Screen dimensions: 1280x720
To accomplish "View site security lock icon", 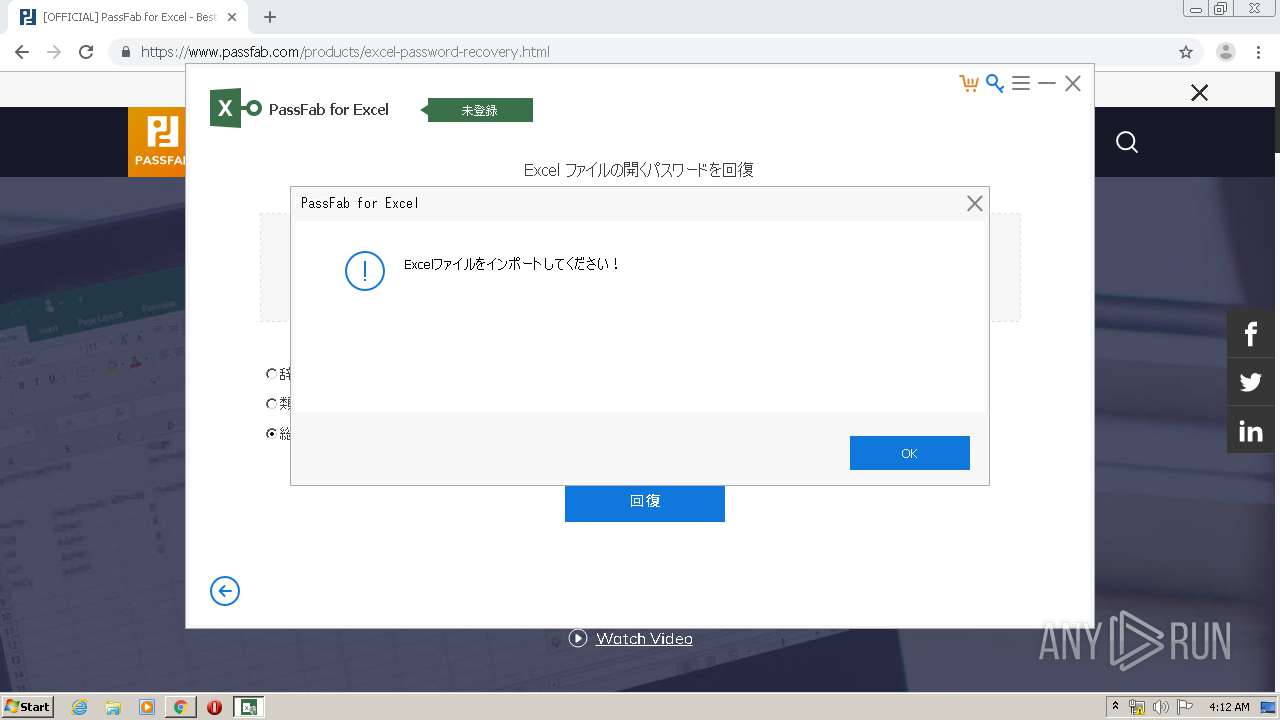I will click(x=126, y=52).
